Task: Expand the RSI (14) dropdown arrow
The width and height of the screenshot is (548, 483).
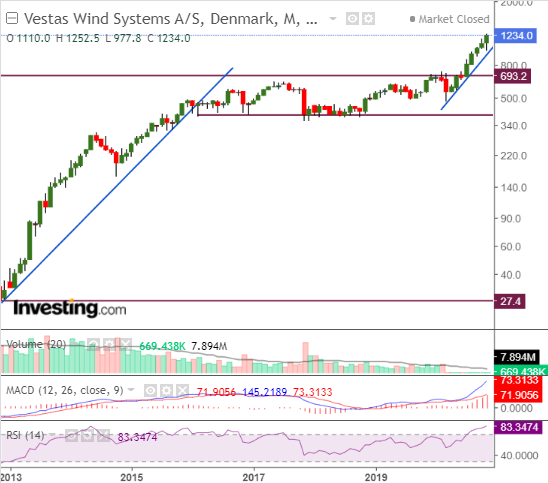Action: tap(52, 435)
